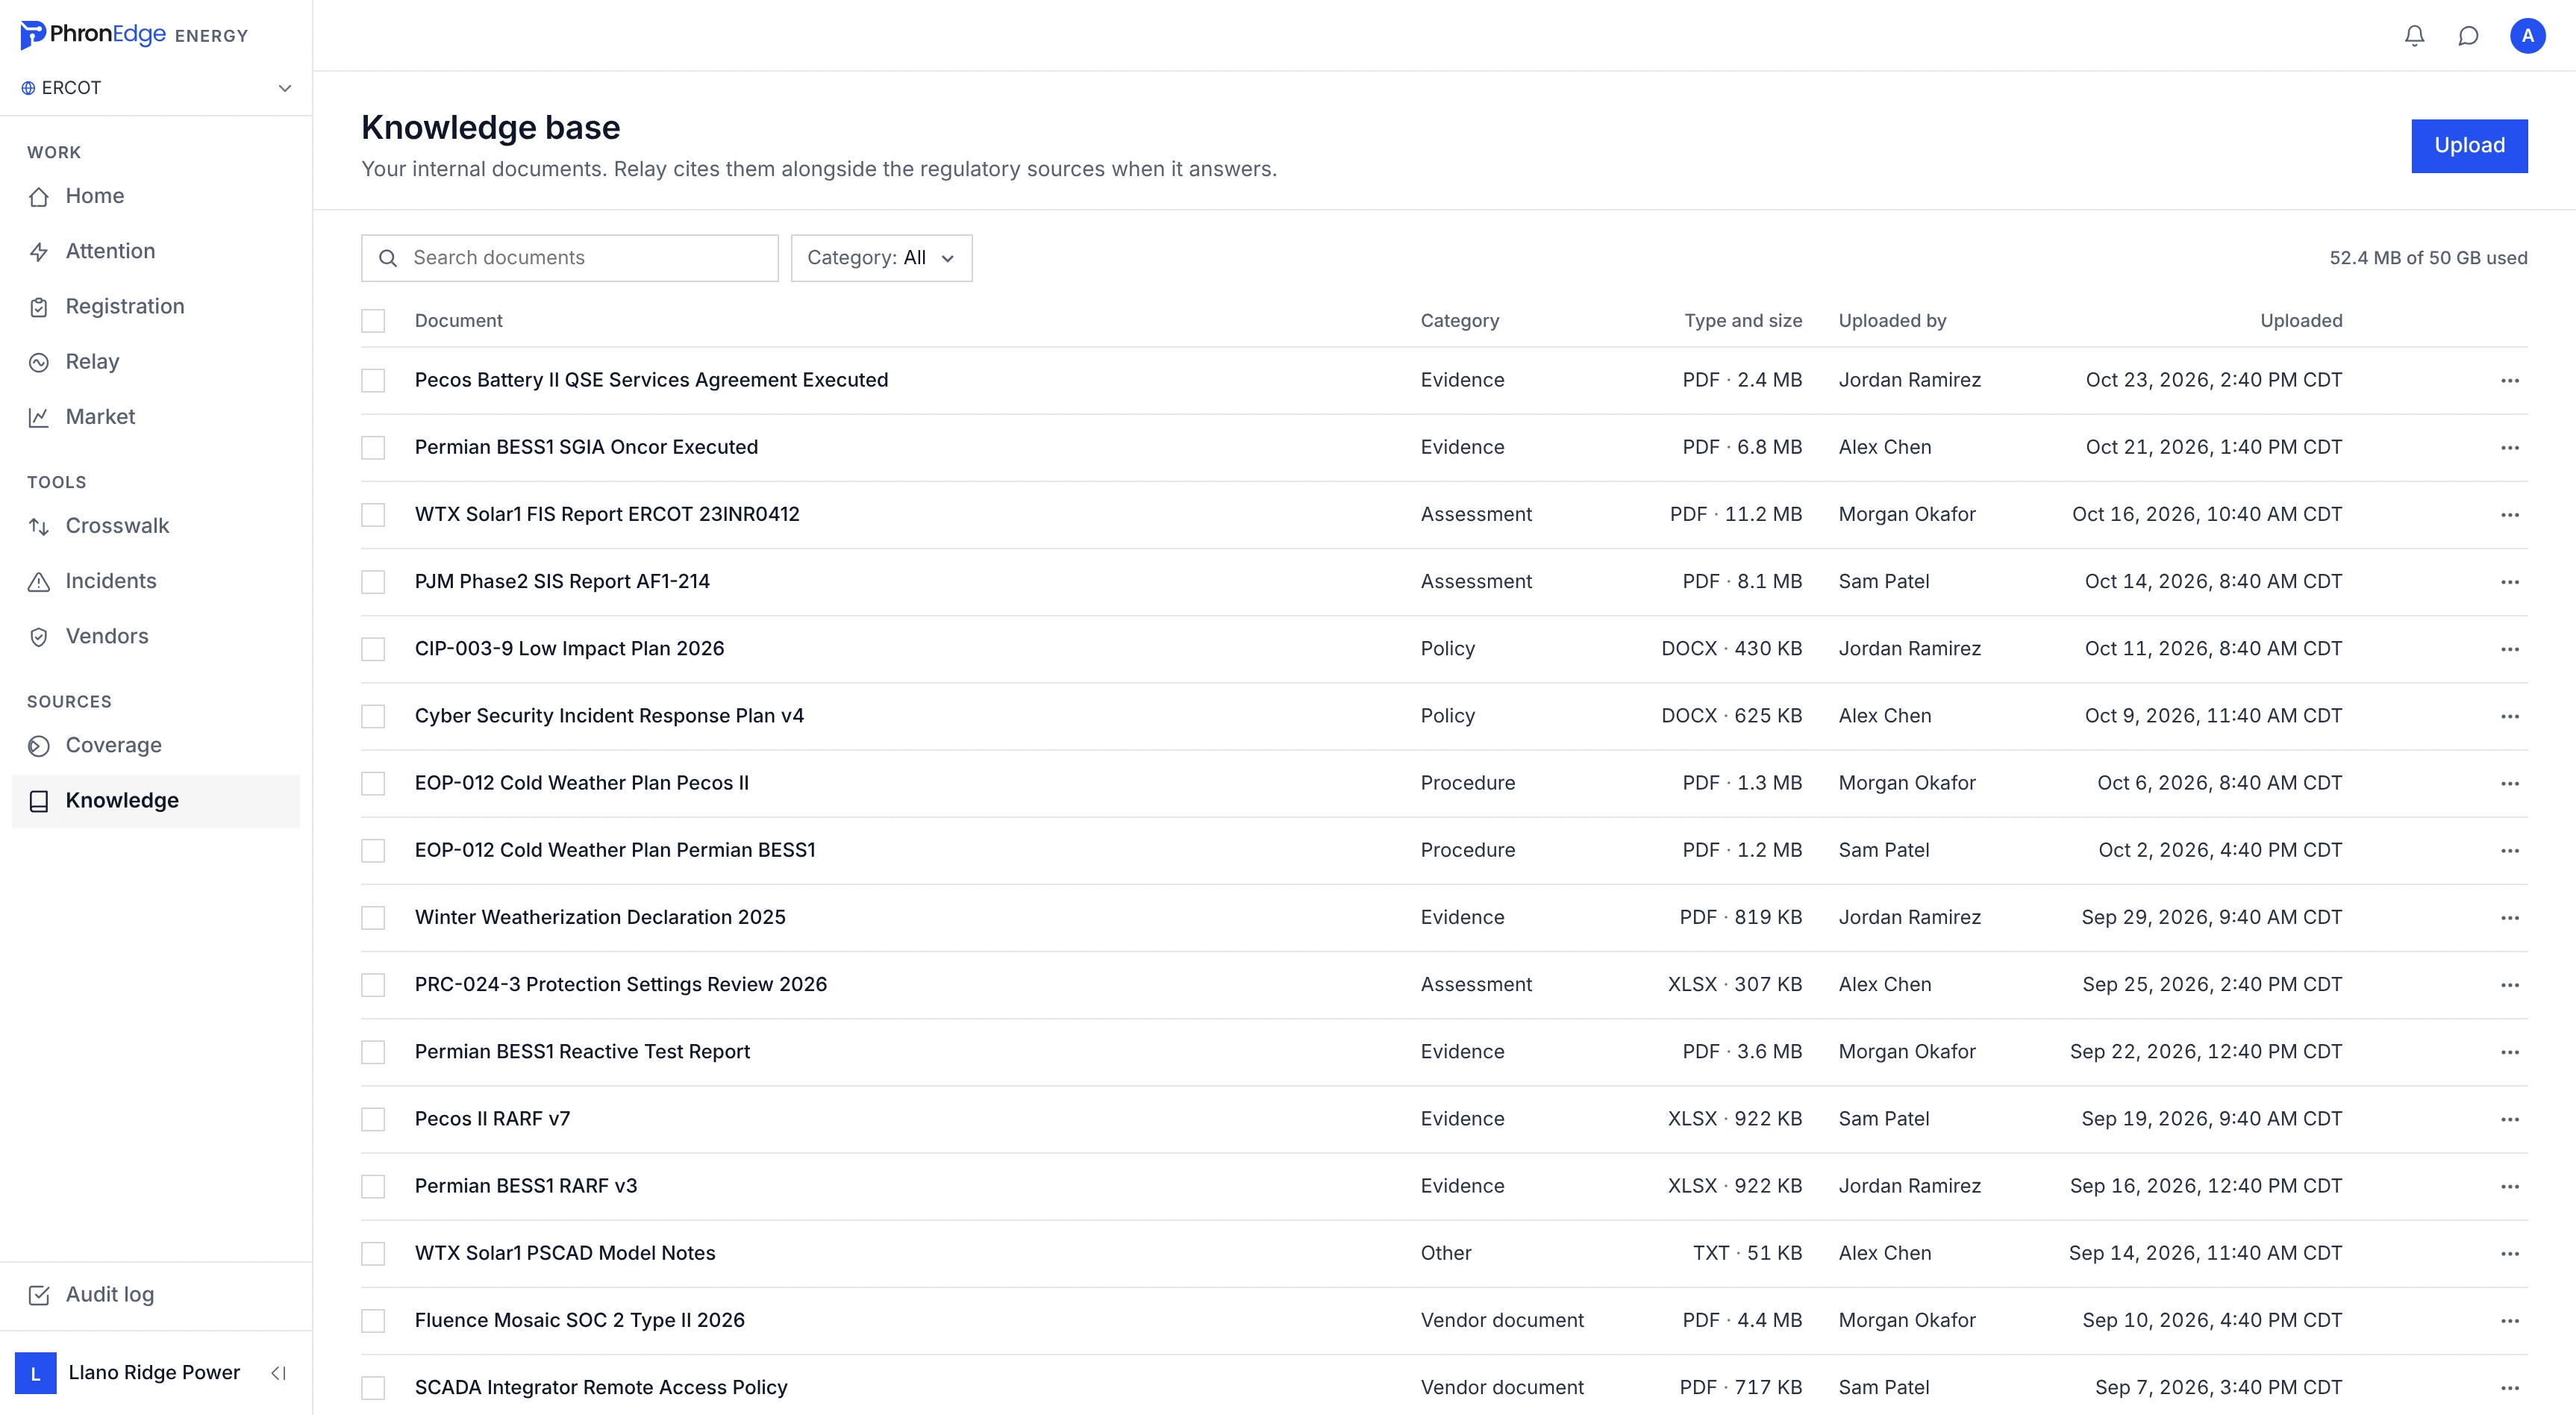Viewport: 2576px width, 1415px height.
Task: Open PRC-024-3 Protection Settings Review 2026
Action: point(621,985)
